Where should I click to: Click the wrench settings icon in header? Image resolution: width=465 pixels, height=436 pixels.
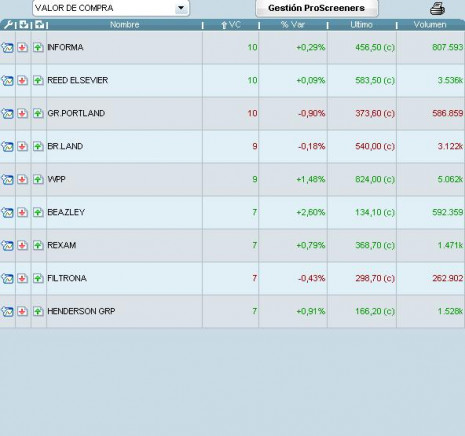(8, 25)
